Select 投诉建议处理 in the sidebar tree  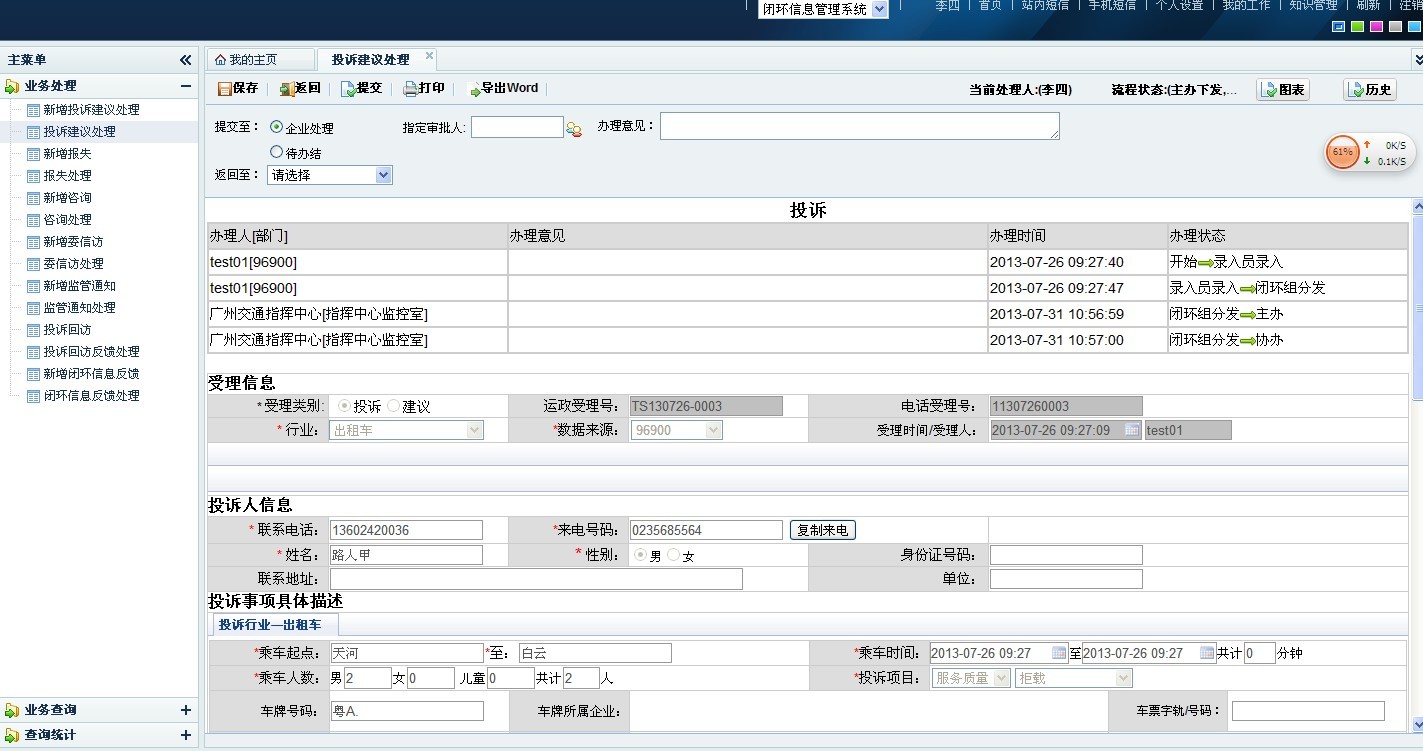(79, 132)
